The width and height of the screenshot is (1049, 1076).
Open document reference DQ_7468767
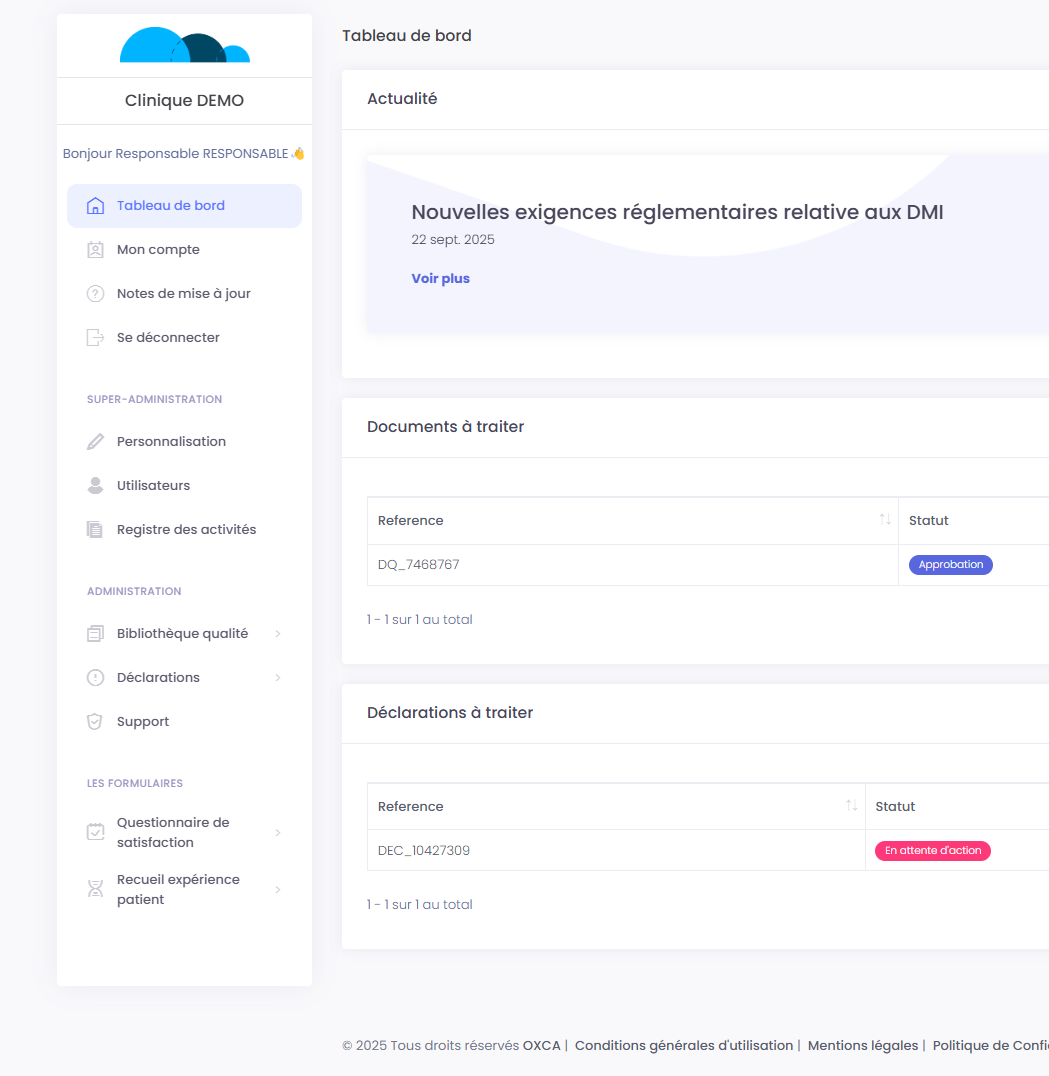tap(418, 565)
